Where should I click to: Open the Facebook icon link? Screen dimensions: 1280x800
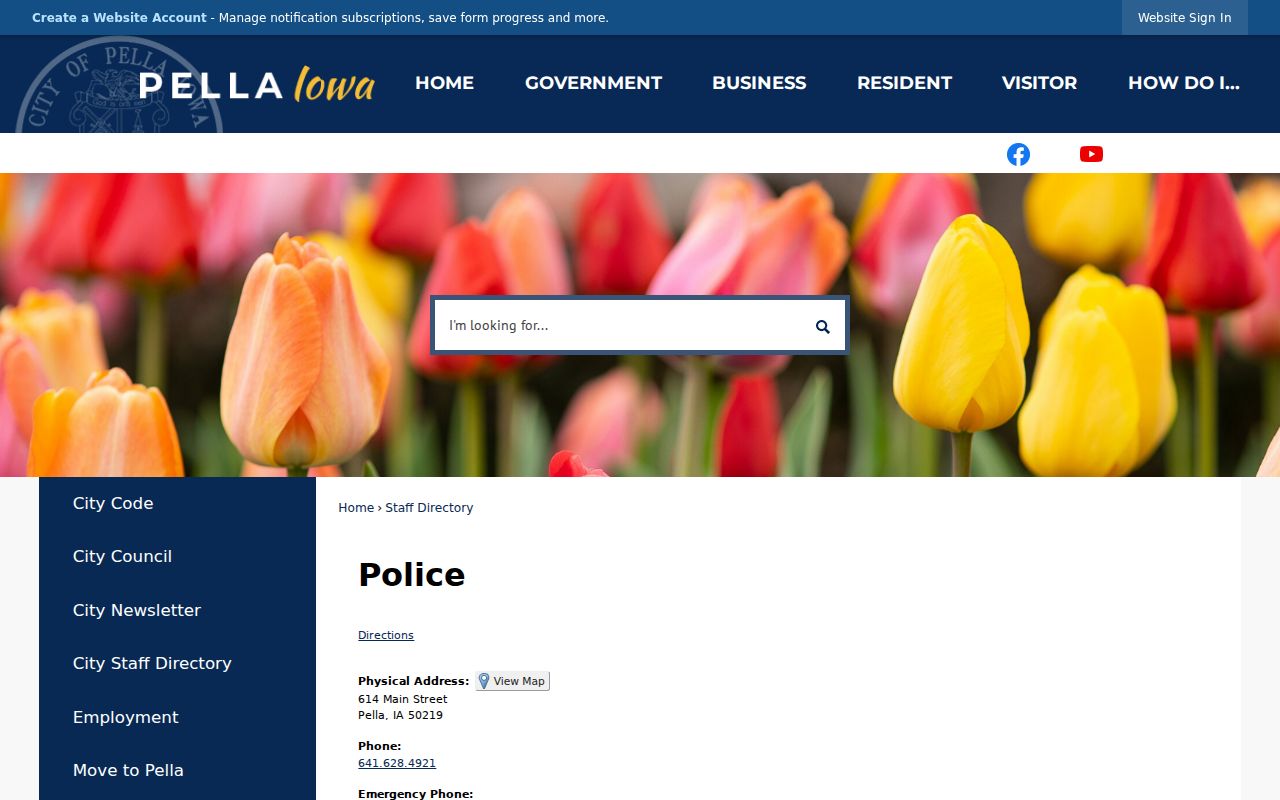(1018, 154)
